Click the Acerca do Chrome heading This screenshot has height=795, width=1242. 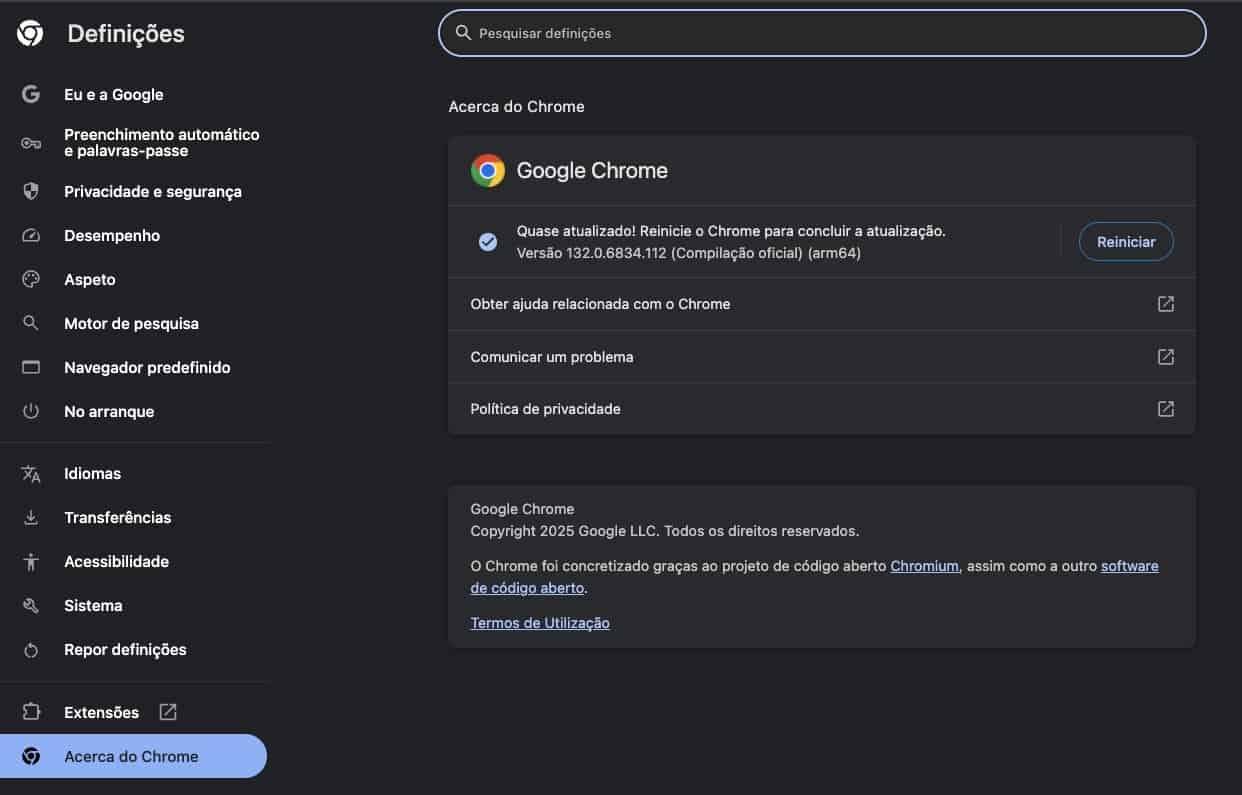coord(516,107)
